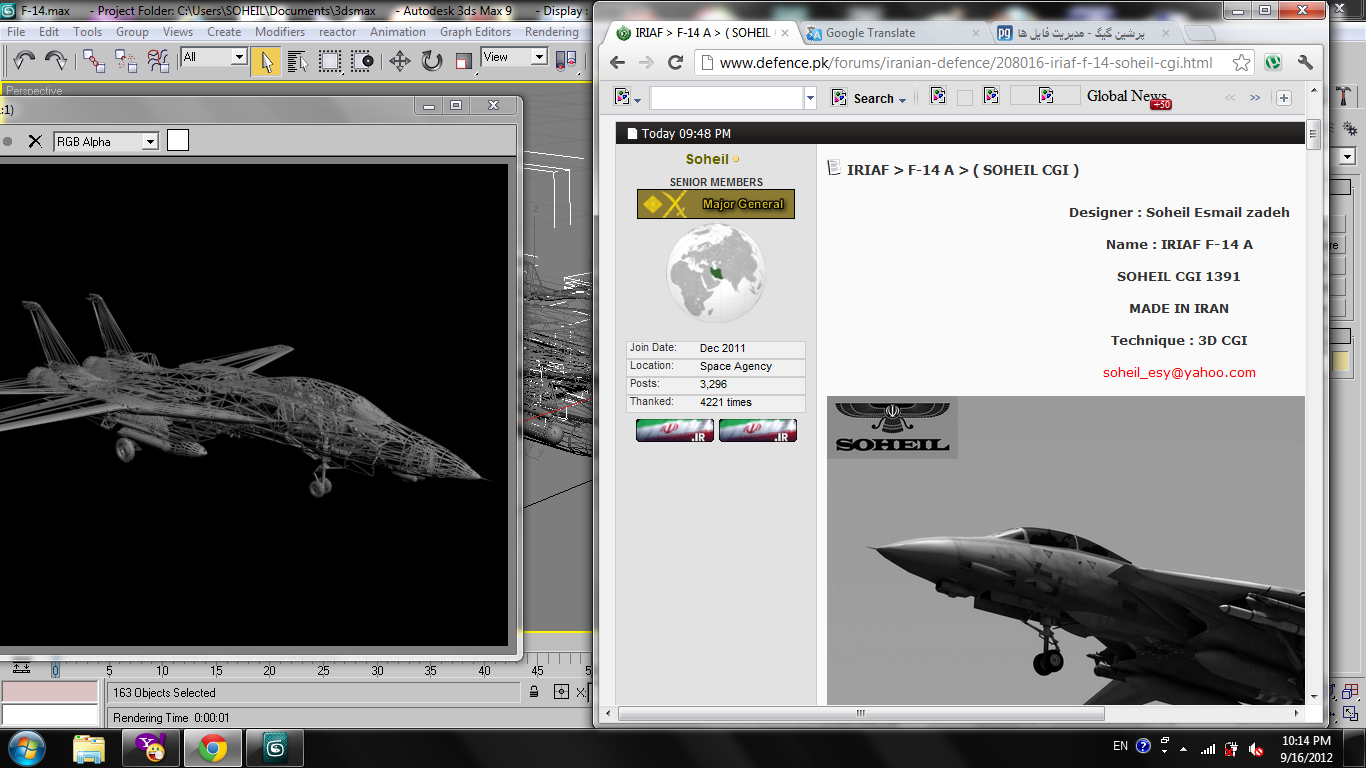1366x768 pixels.
Task: Open the Windows Start menu
Action: tap(27, 747)
